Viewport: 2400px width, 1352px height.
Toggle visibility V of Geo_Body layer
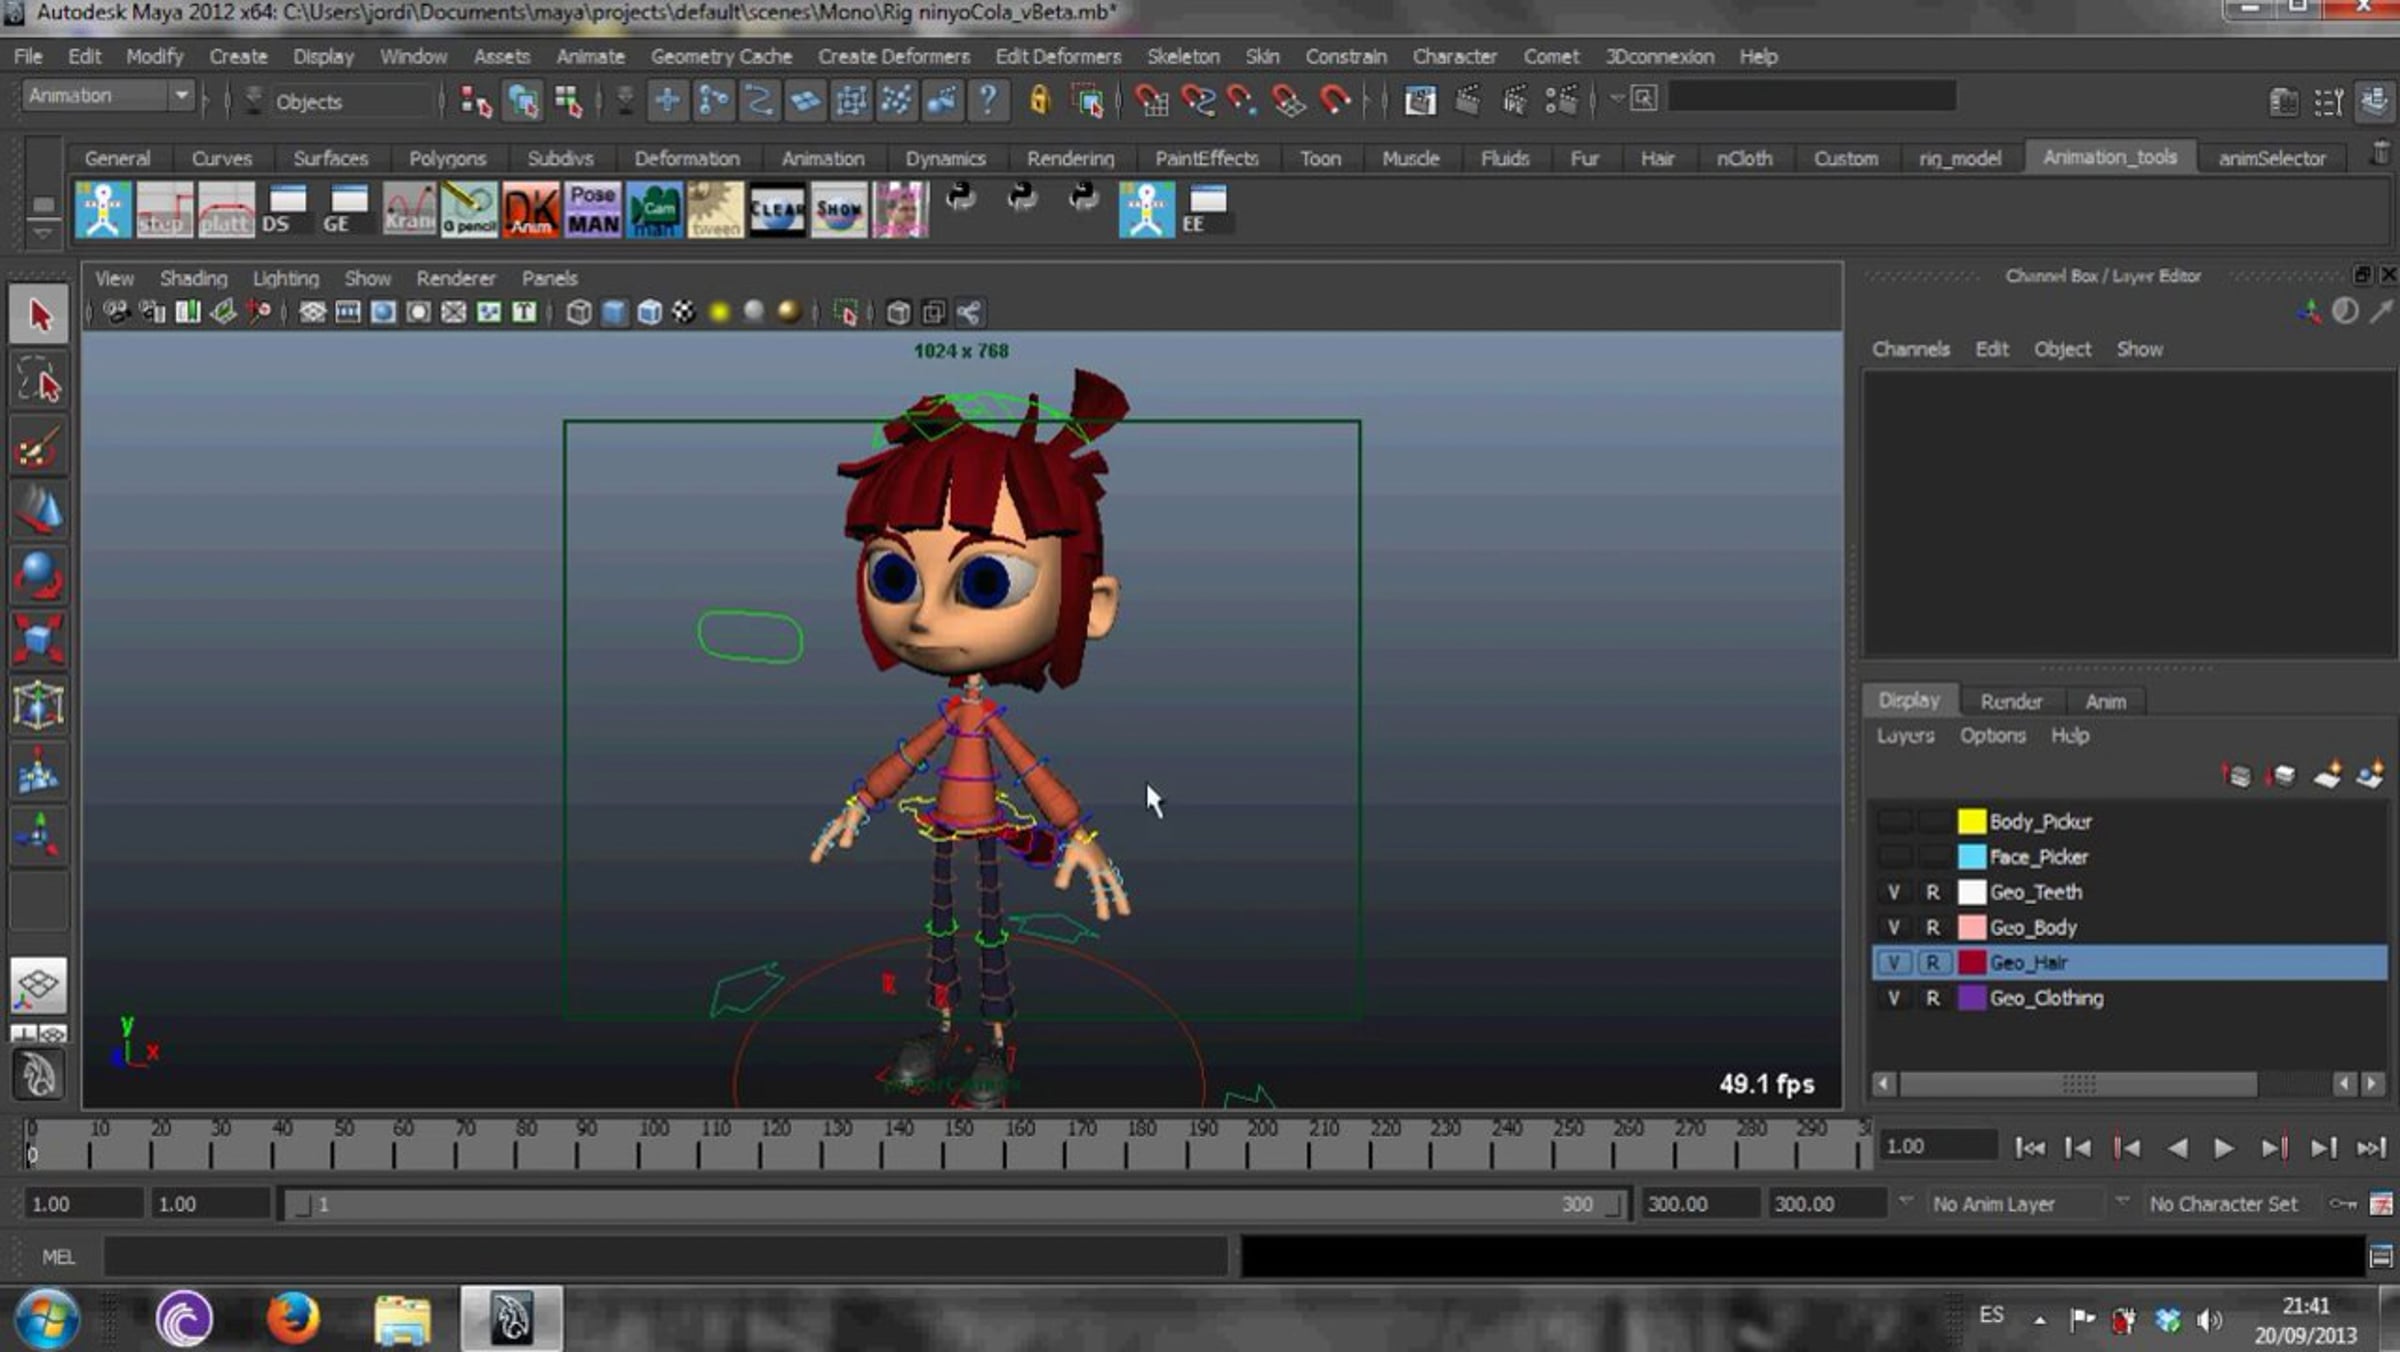tap(1893, 928)
